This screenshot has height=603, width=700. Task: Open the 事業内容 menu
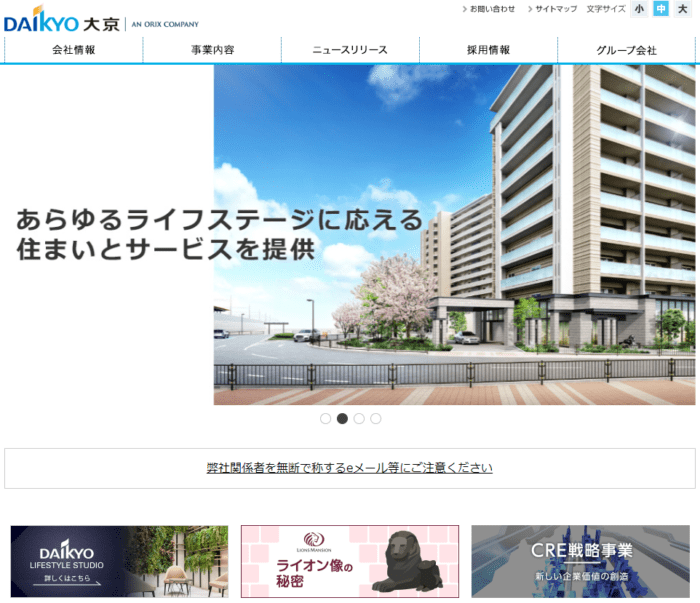pos(212,50)
